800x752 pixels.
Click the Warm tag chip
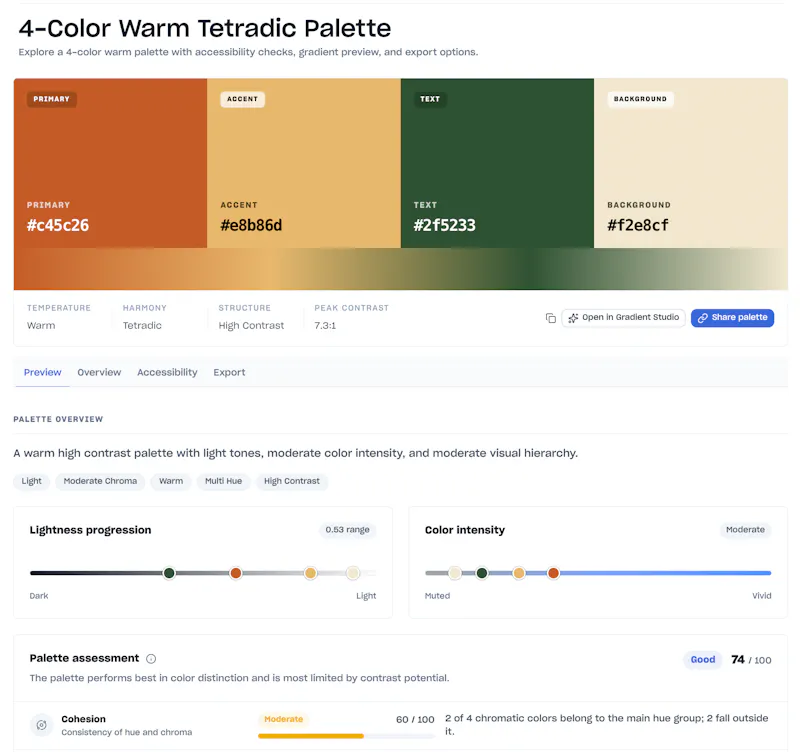point(171,481)
